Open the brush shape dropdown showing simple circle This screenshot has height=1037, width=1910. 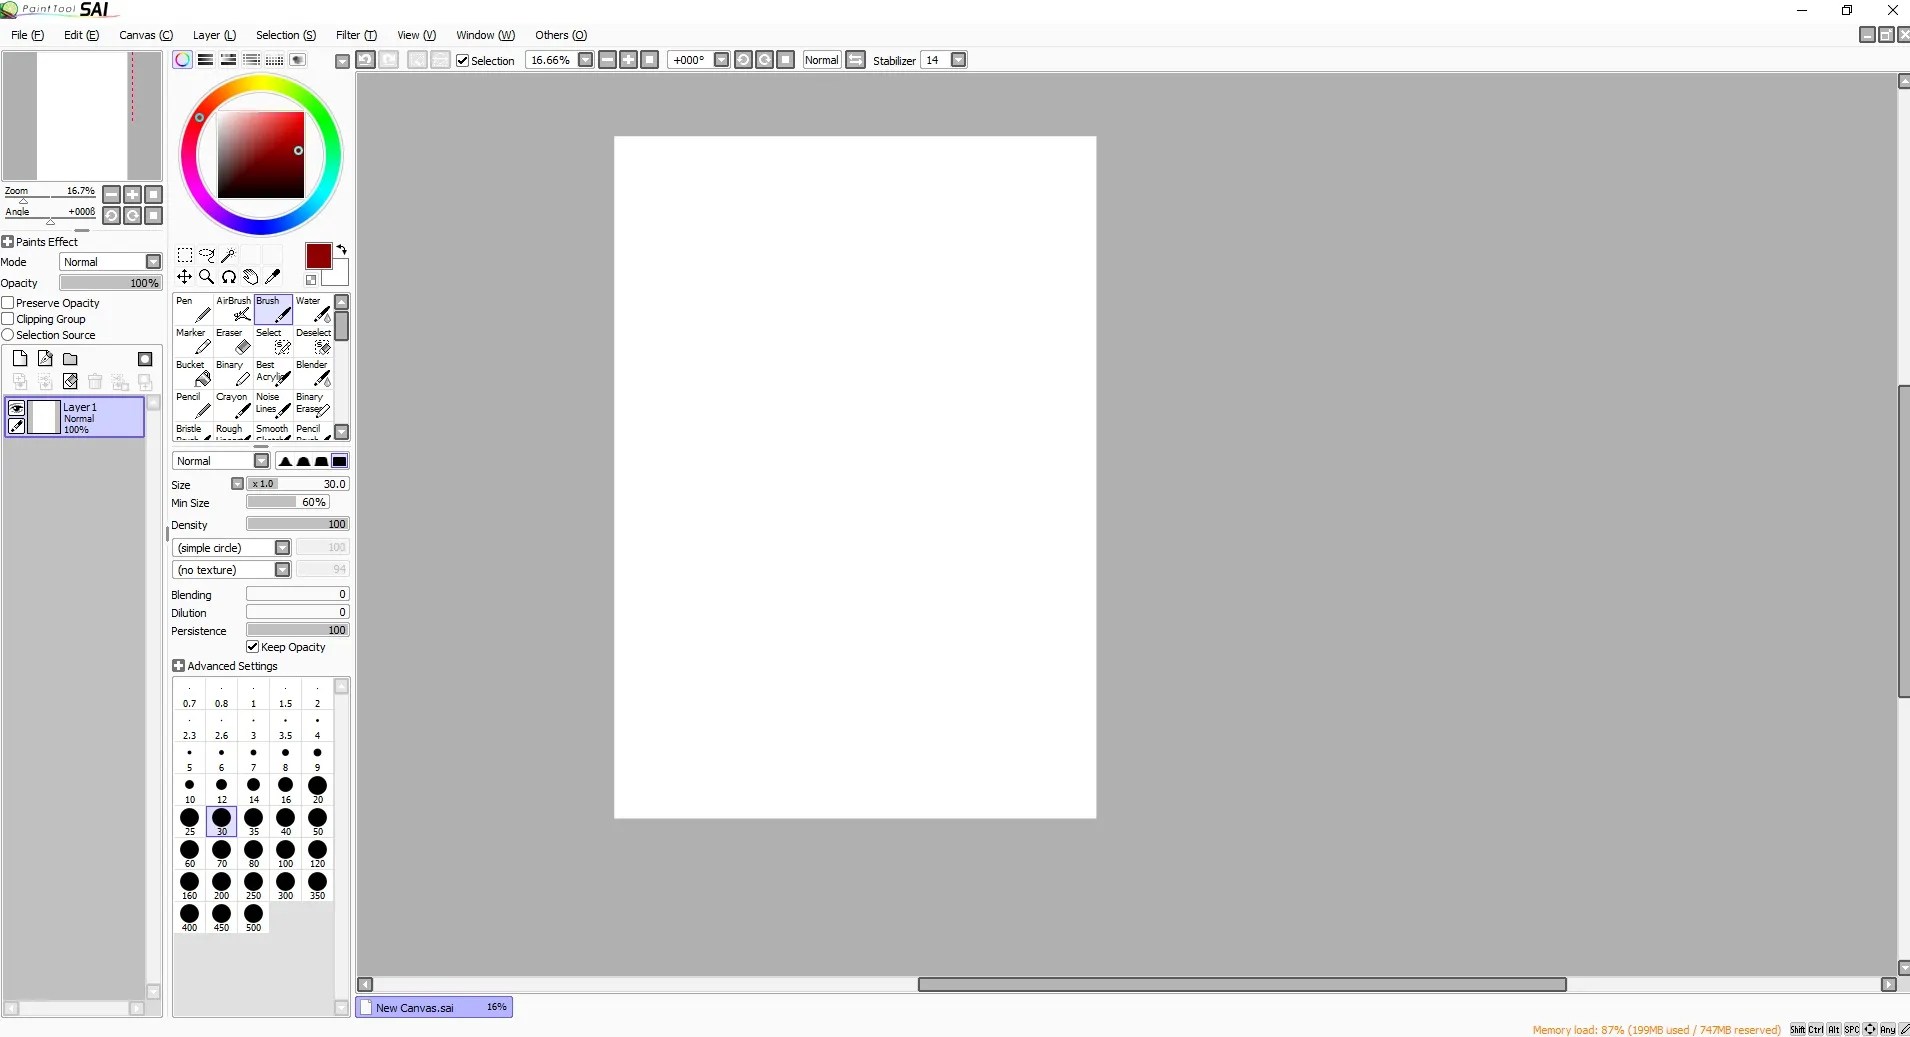pyautogui.click(x=283, y=548)
